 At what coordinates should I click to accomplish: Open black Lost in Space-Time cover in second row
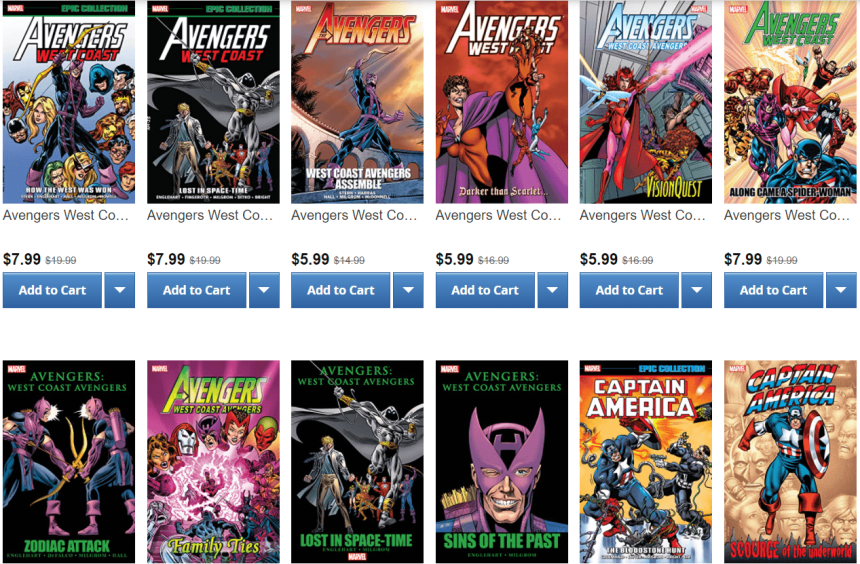pos(357,461)
